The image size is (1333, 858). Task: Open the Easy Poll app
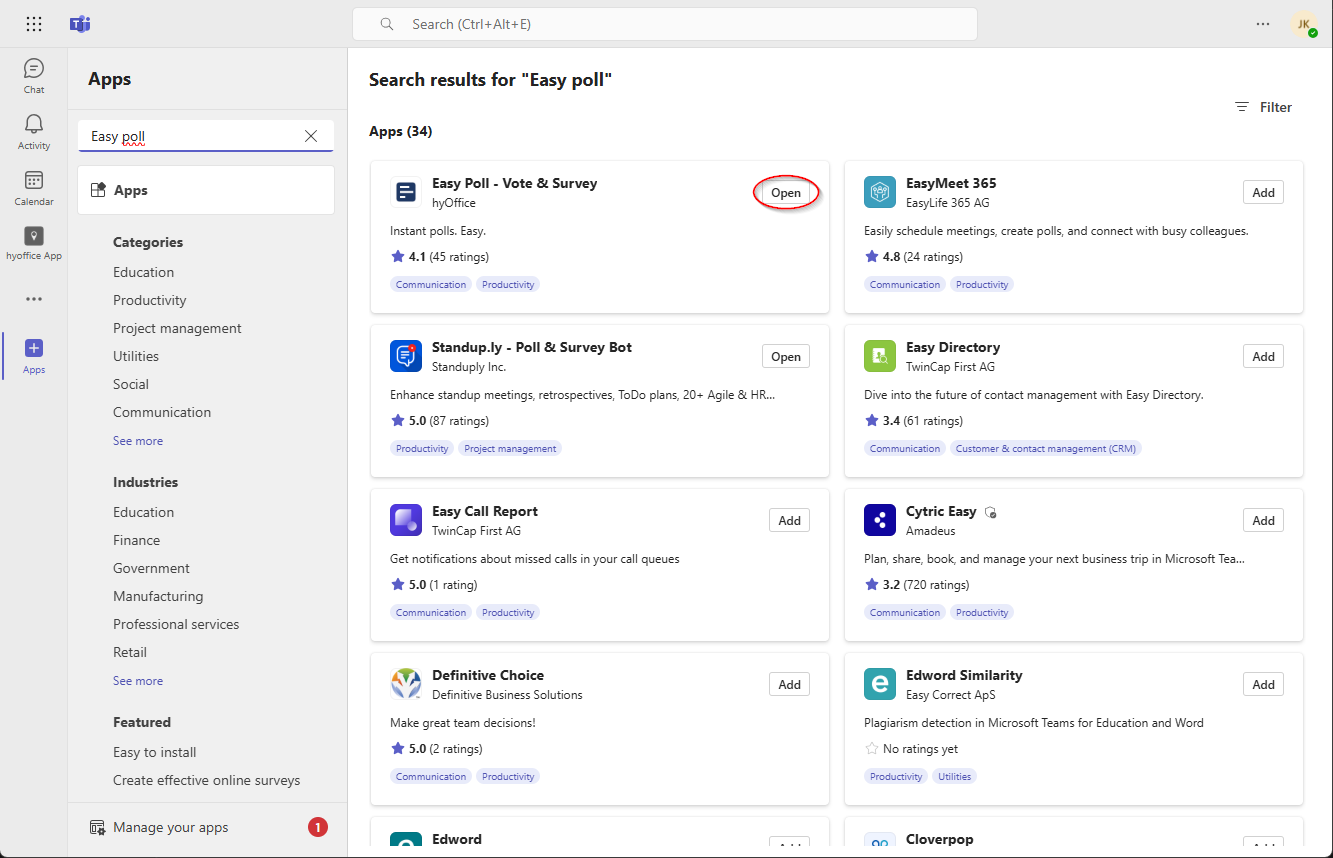786,193
